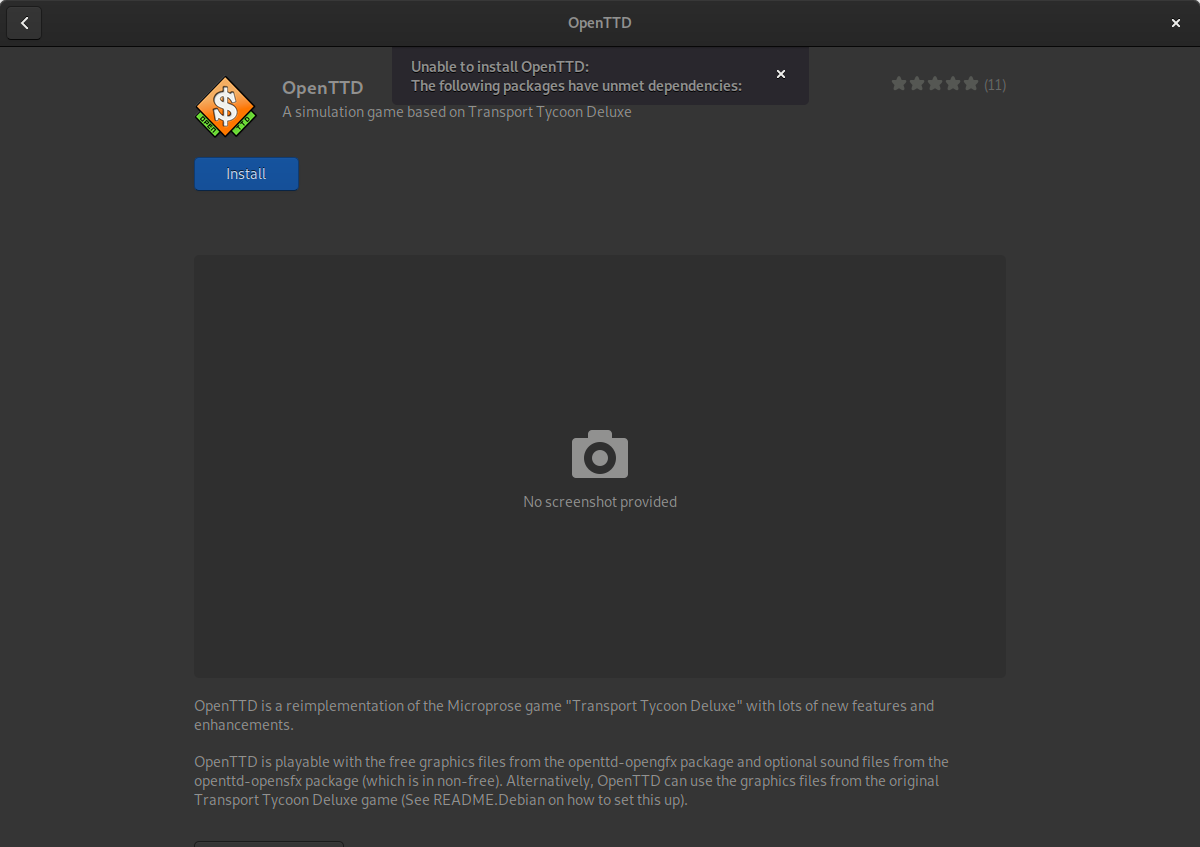This screenshot has height=847, width=1200.
Task: Click the "No screenshot provided" text
Action: click(x=600, y=502)
